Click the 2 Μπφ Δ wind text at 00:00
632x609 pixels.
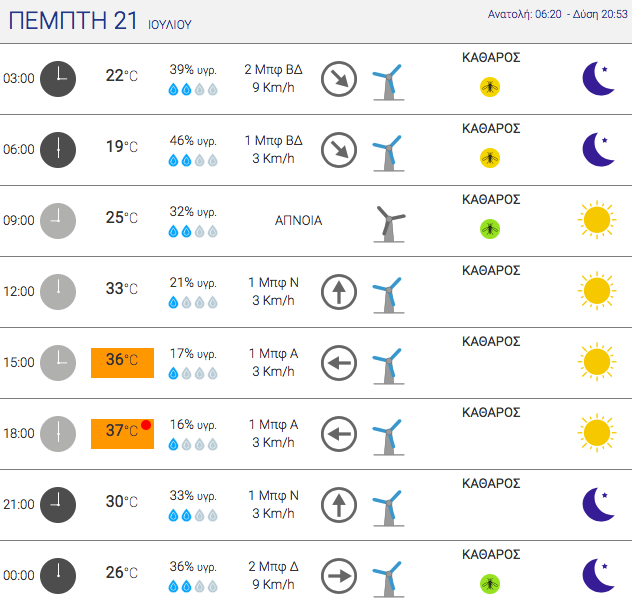273,566
